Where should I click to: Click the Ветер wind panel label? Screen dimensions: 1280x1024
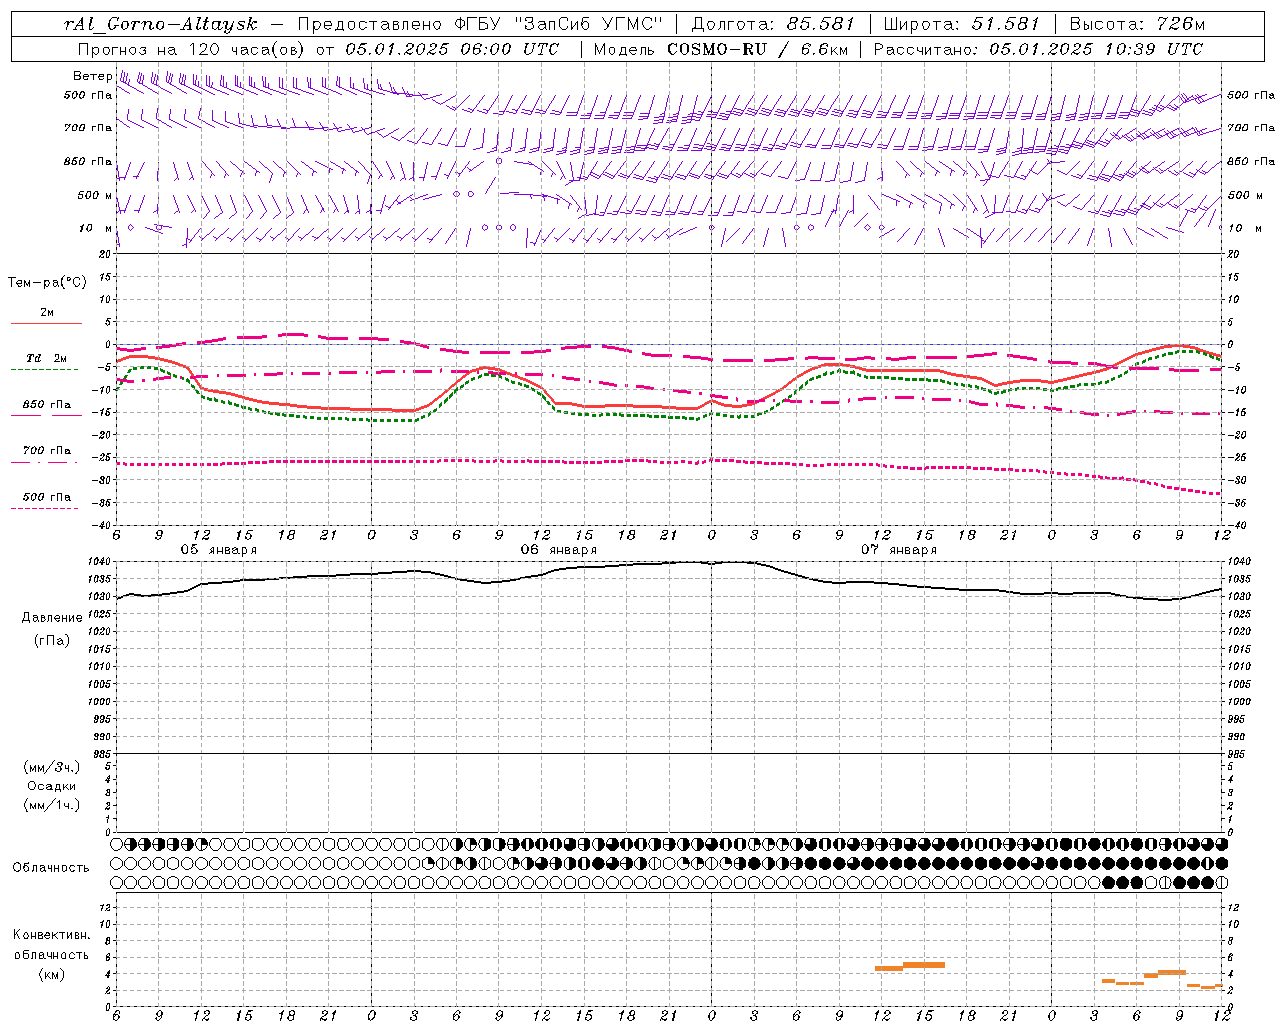click(x=92, y=76)
